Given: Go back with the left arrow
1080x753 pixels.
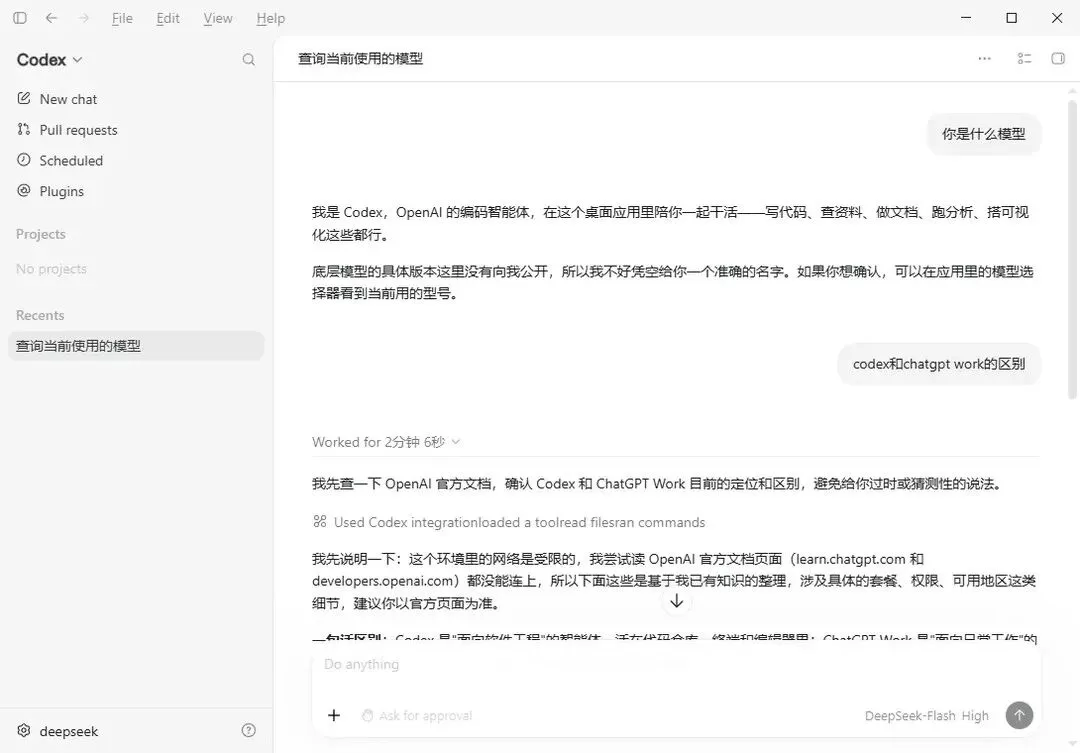Looking at the screenshot, I should point(51,18).
